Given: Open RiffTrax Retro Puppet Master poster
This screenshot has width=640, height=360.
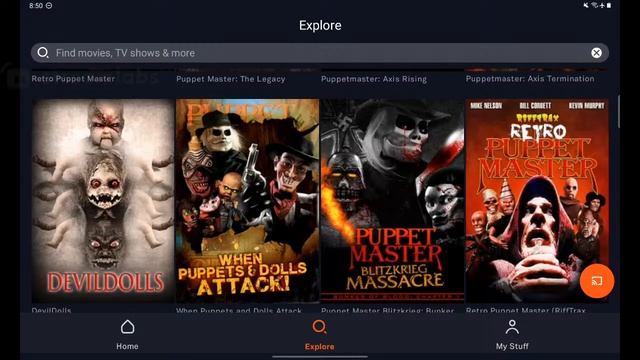Looking at the screenshot, I should pos(537,200).
